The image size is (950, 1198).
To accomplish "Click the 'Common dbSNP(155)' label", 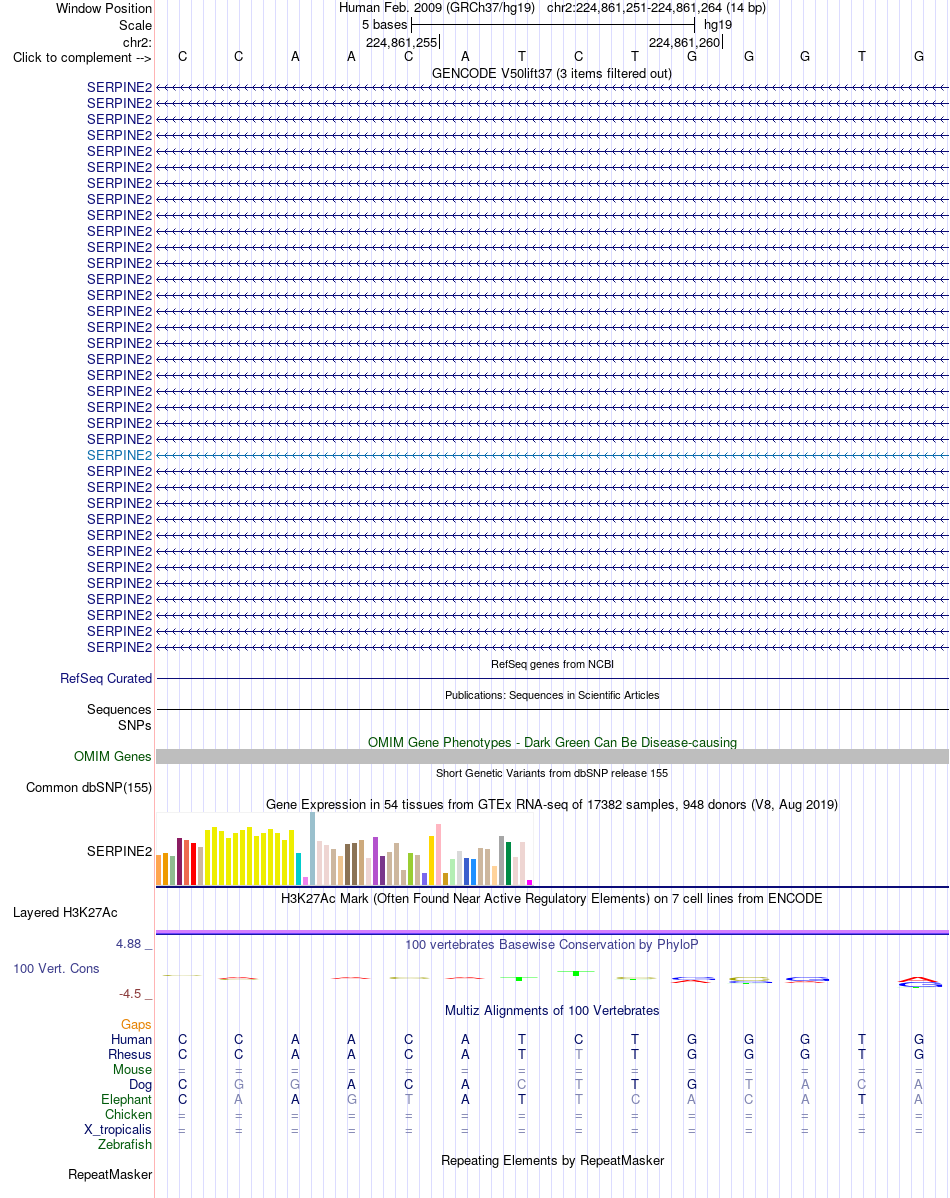I will click(x=89, y=788).
